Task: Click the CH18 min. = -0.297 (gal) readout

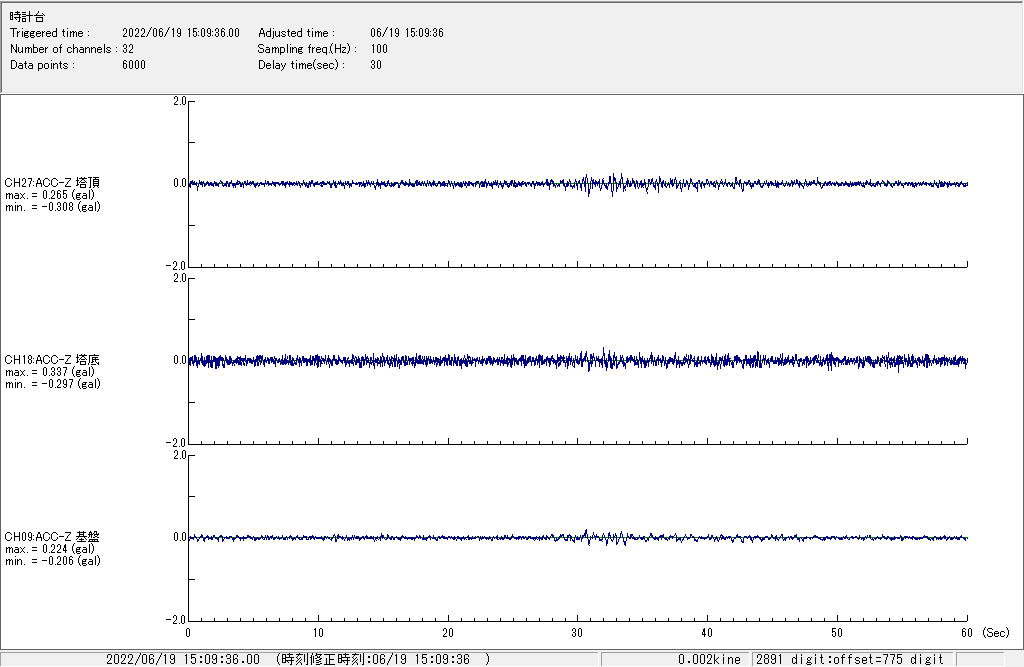Action: point(52,384)
